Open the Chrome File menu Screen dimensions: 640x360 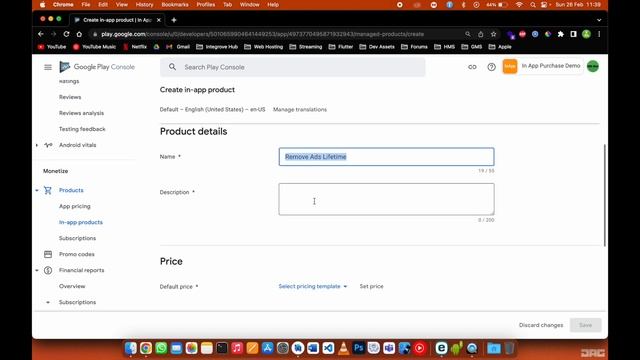coord(86,5)
